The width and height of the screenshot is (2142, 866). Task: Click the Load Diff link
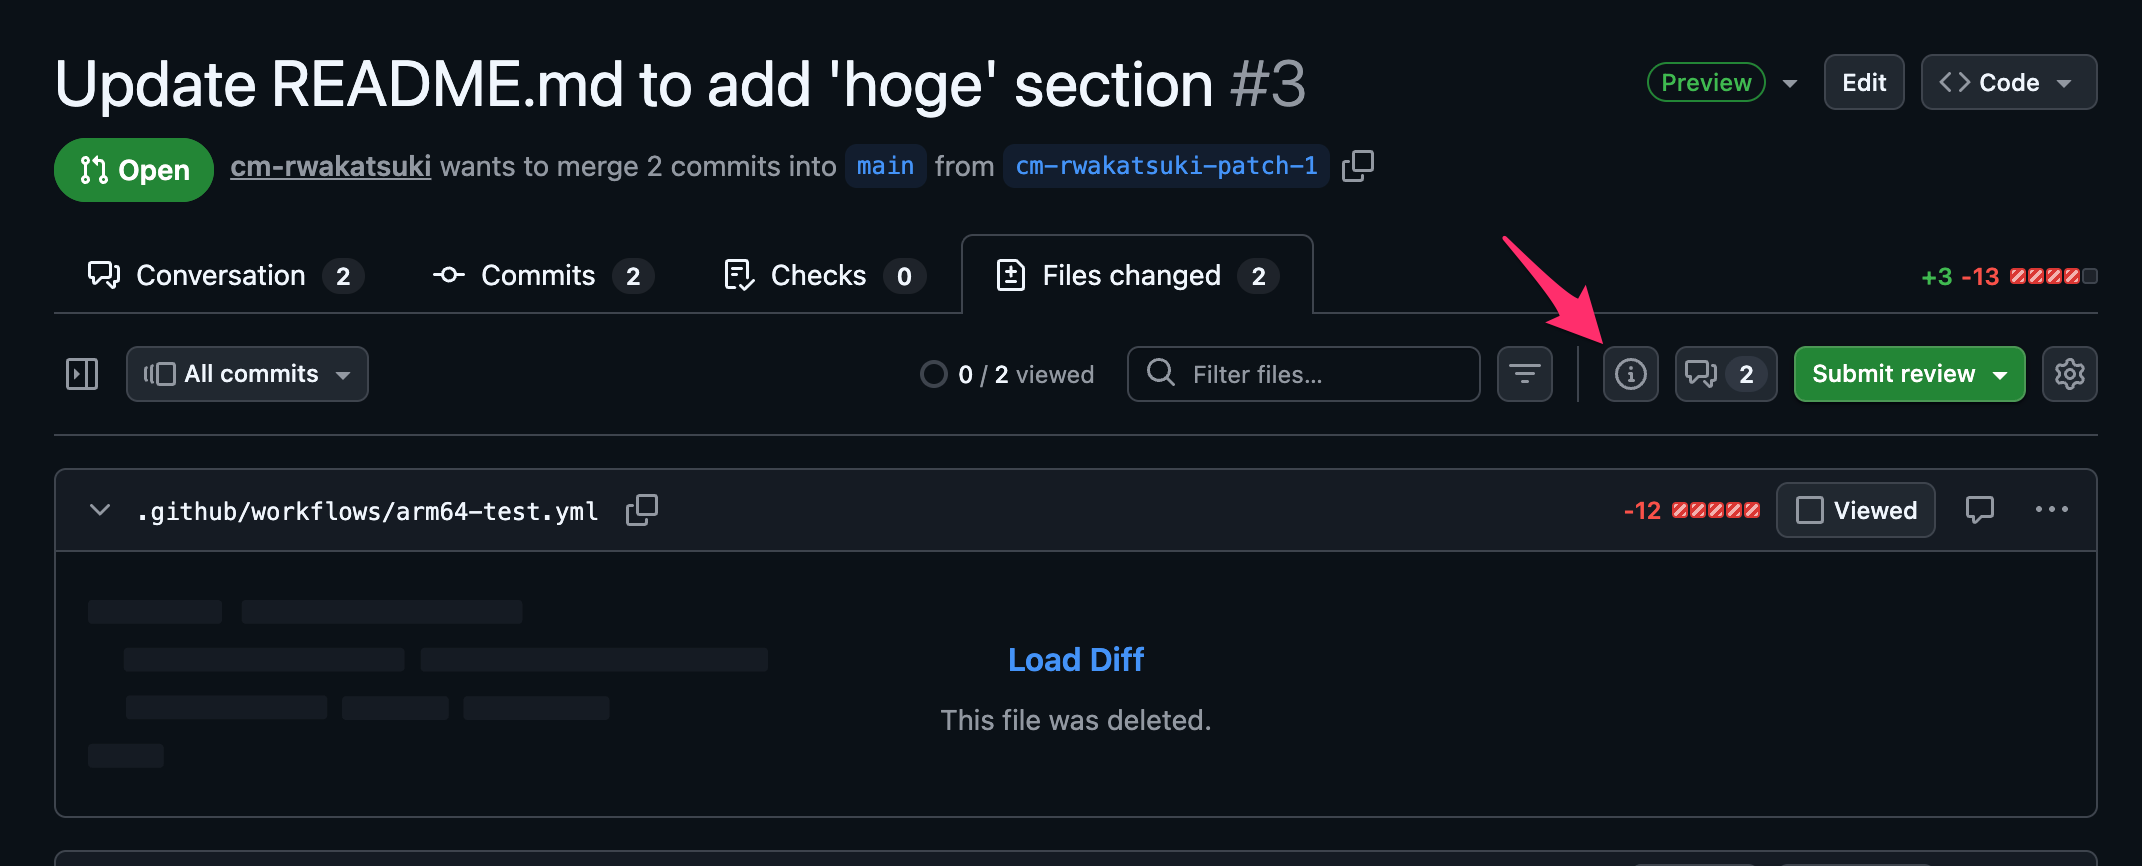pos(1075,660)
